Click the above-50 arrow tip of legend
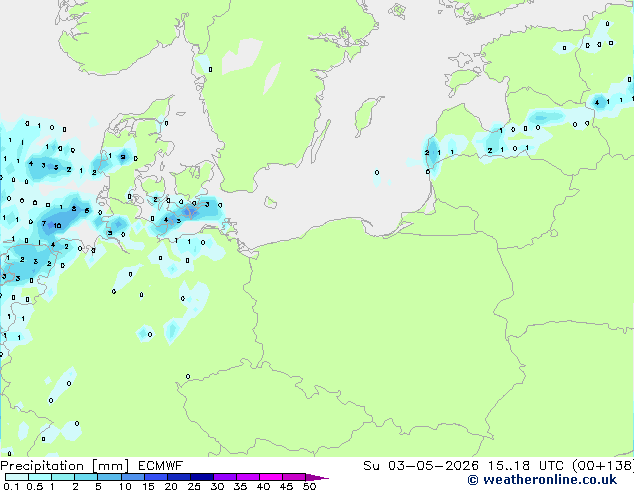The width and height of the screenshot is (634, 490). (x=317, y=477)
